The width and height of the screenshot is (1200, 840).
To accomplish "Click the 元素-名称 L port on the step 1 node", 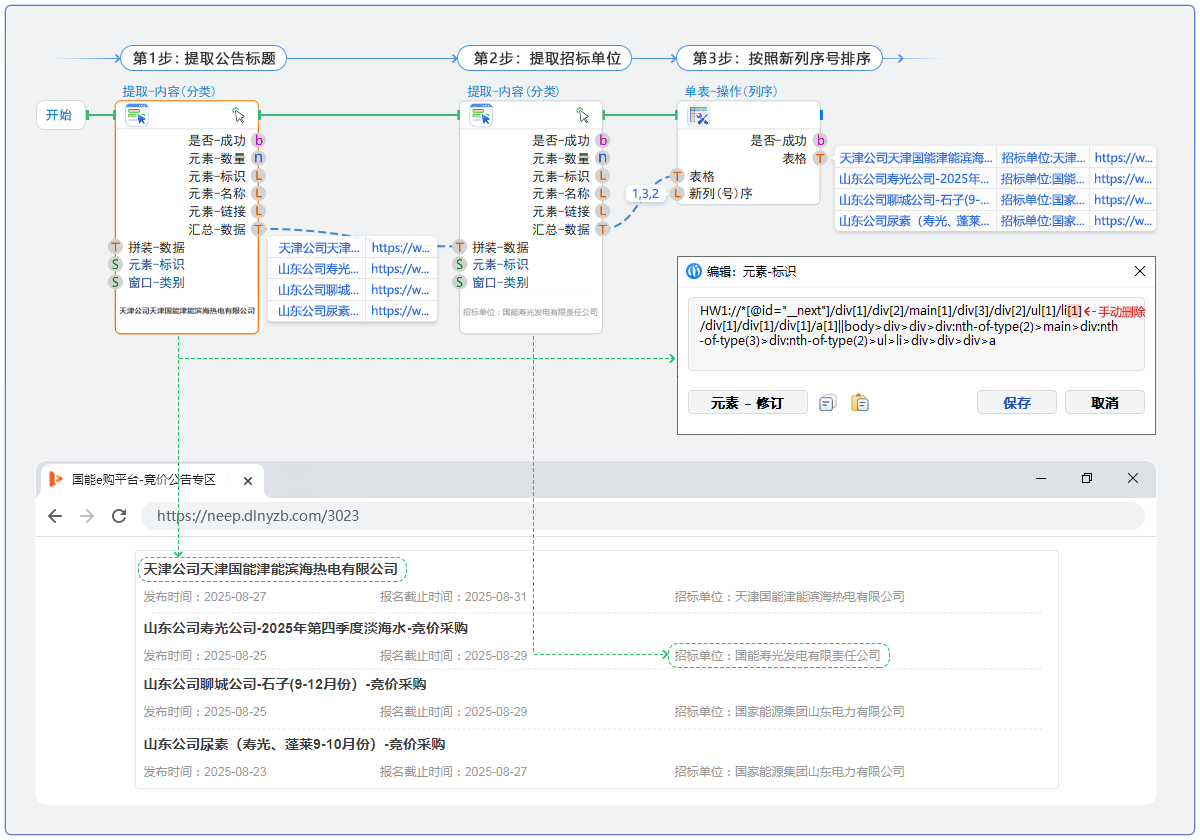I will coord(258,193).
